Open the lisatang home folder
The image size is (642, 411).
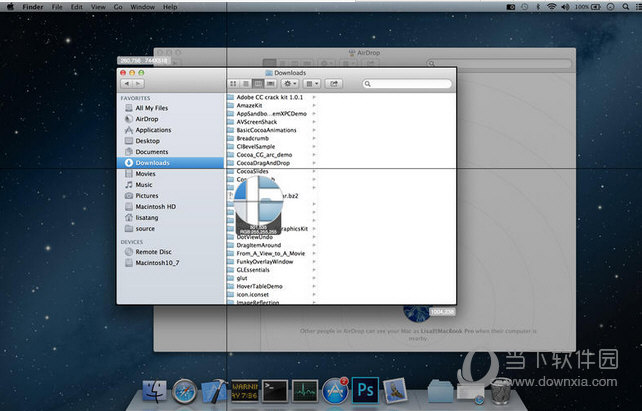pyautogui.click(x=147, y=218)
